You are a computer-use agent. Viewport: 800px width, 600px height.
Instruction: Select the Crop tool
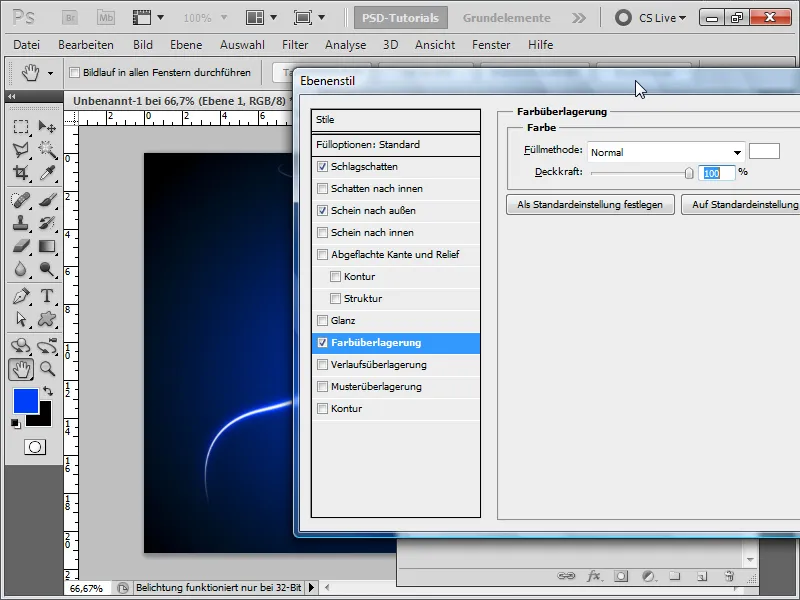21,172
